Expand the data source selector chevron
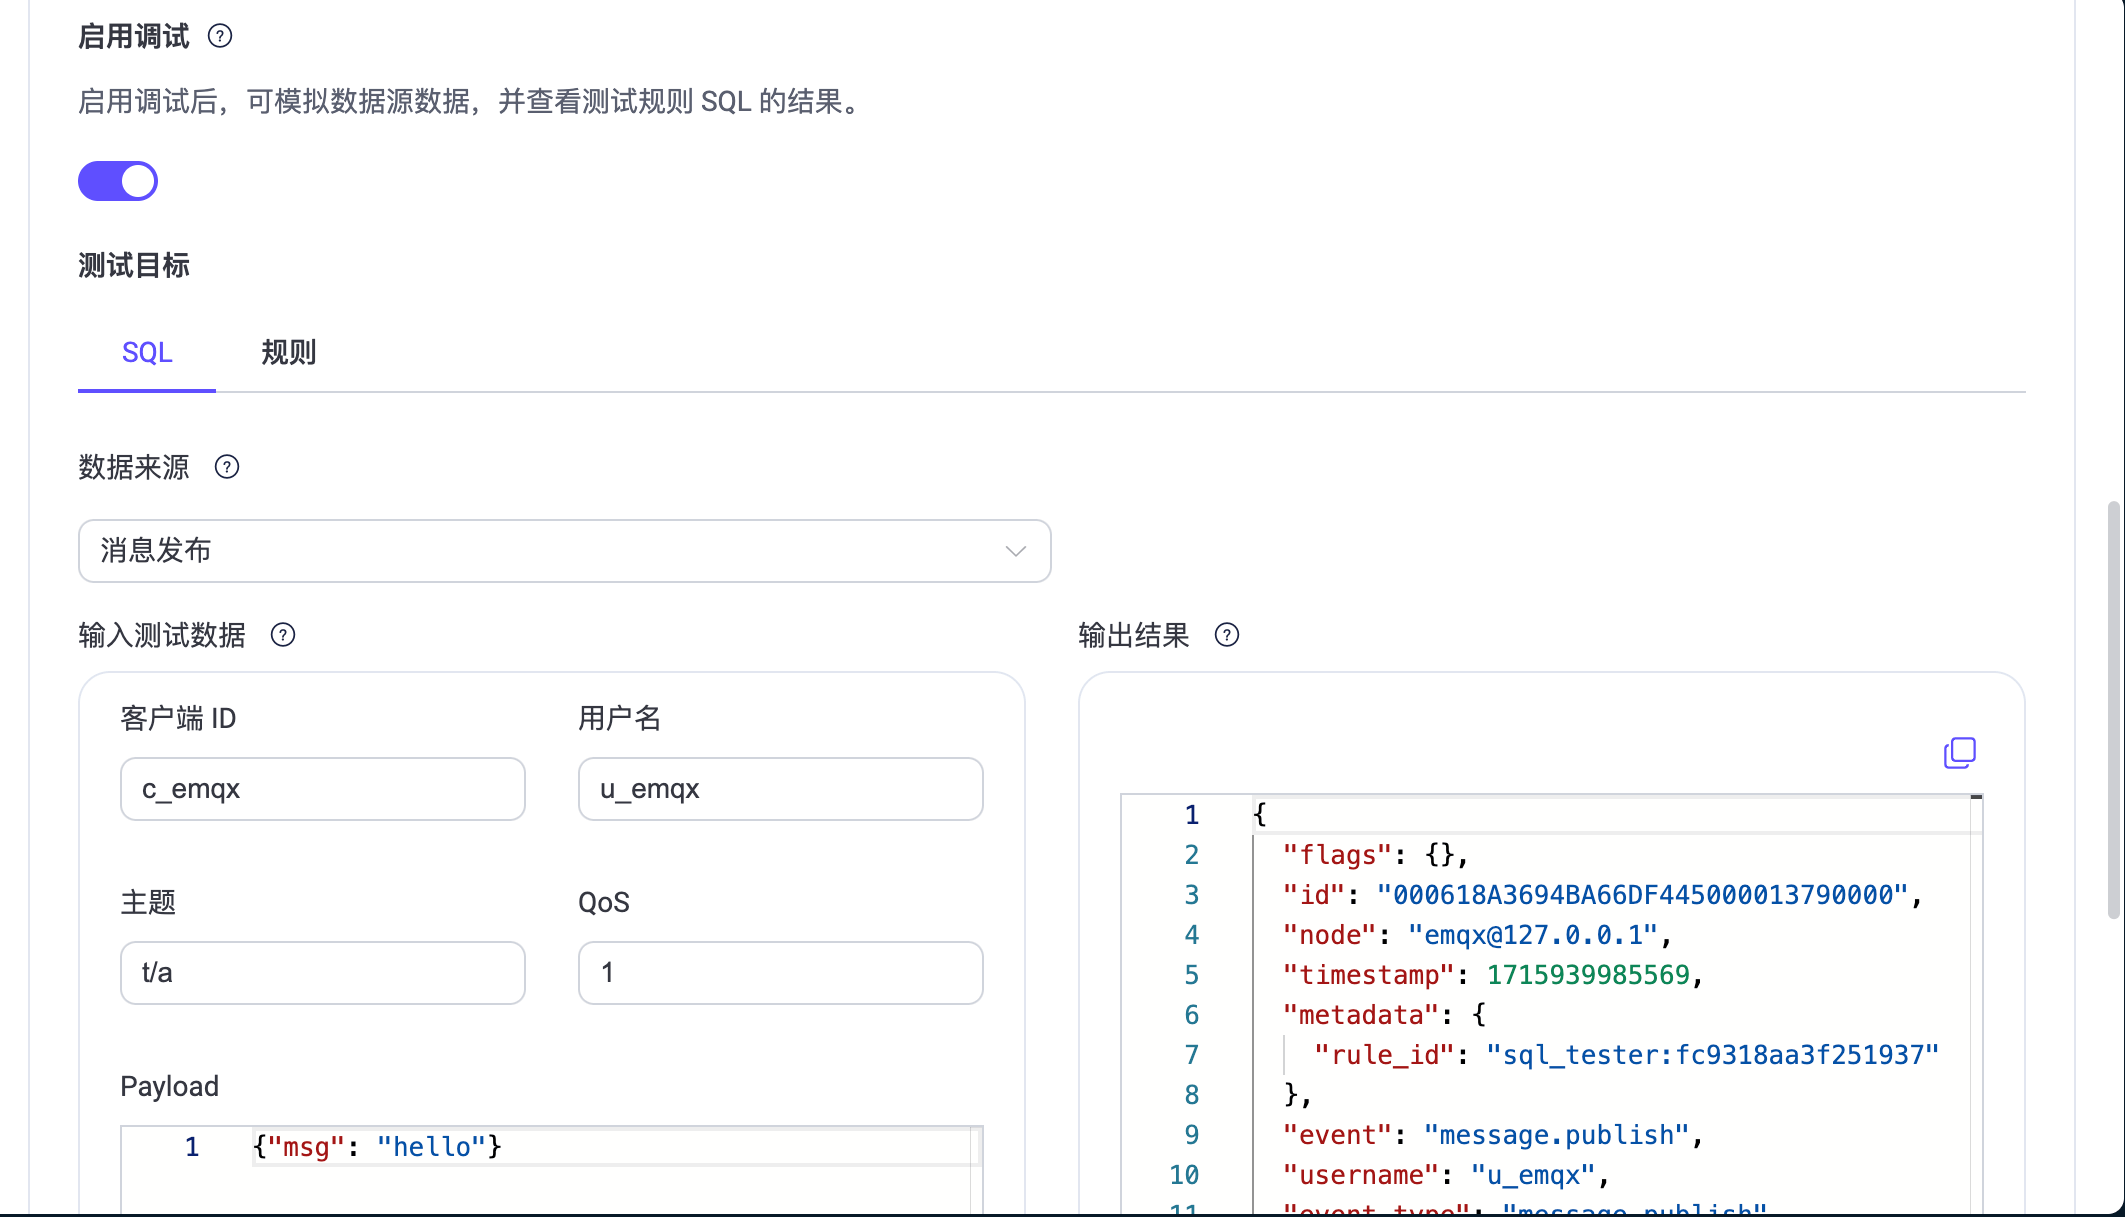This screenshot has width=2125, height=1217. click(1014, 551)
